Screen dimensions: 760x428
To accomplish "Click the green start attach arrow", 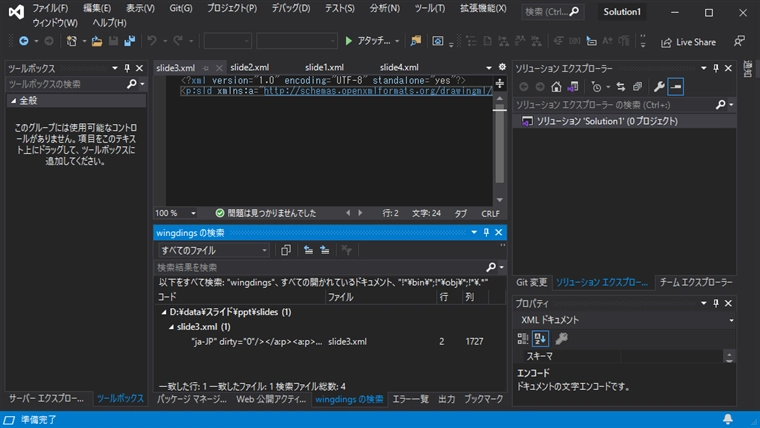I will tap(348, 41).
